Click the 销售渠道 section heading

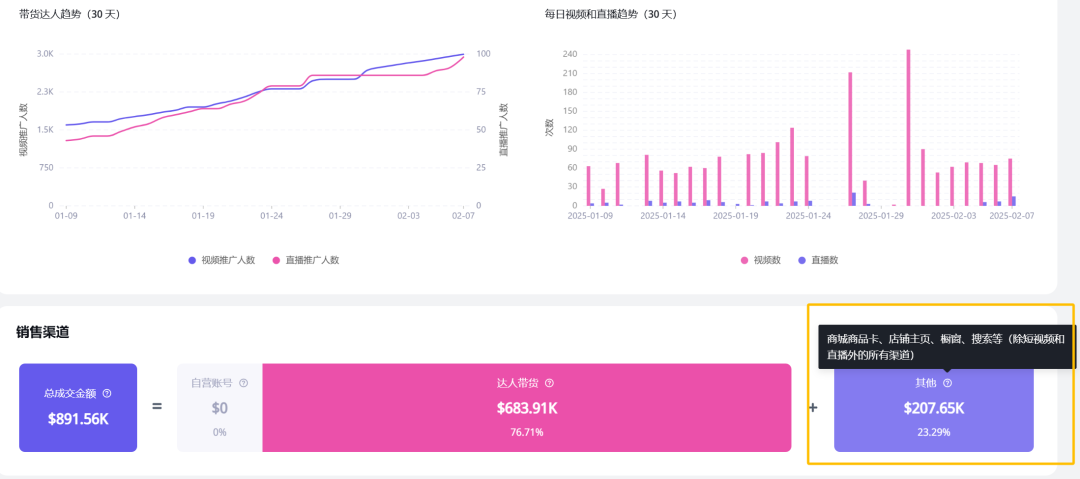coord(43,332)
